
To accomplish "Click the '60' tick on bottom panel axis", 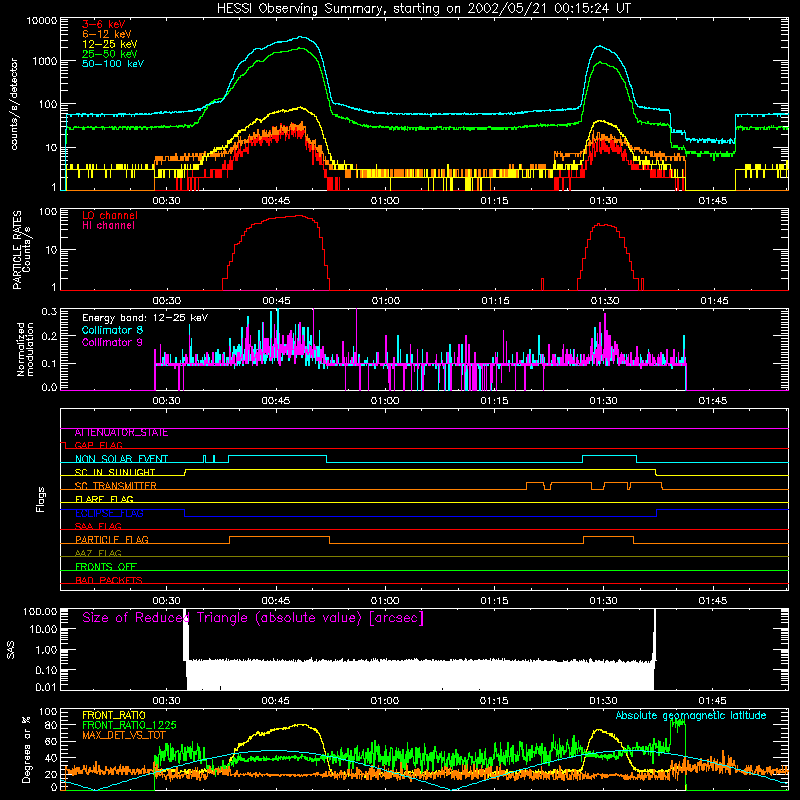I will pos(51,742).
